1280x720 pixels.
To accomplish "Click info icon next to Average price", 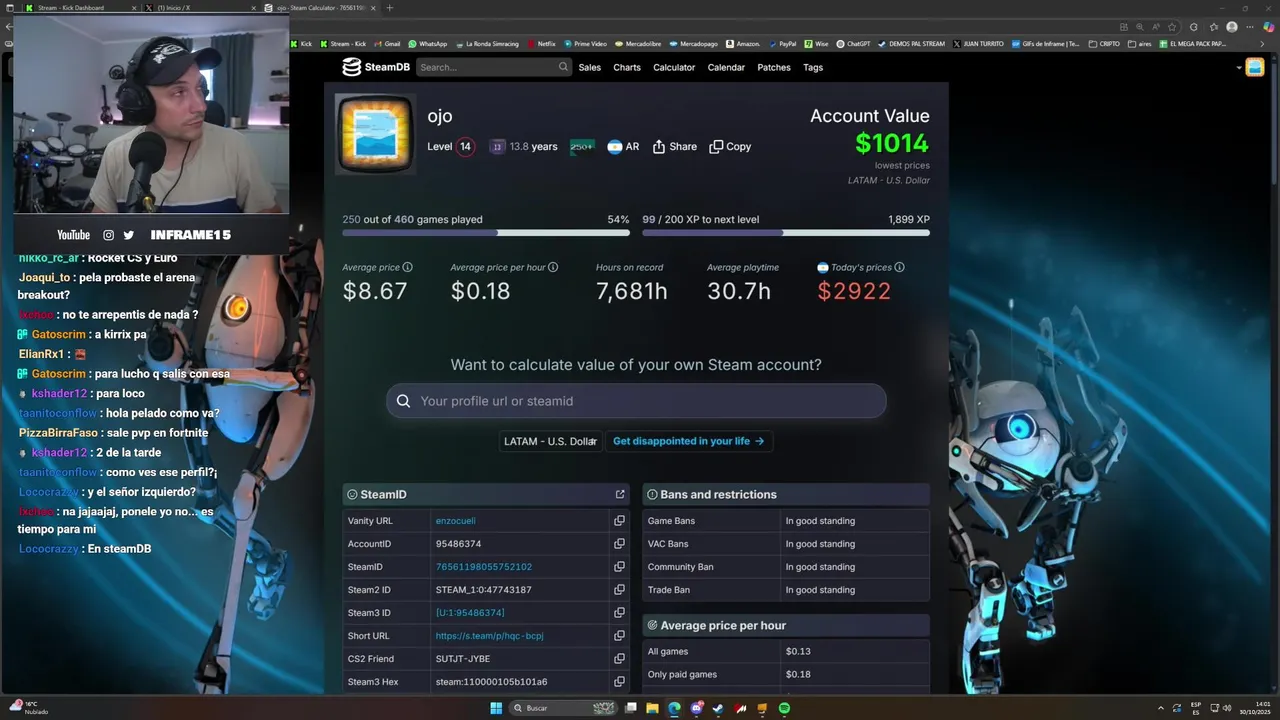I will 407,267.
